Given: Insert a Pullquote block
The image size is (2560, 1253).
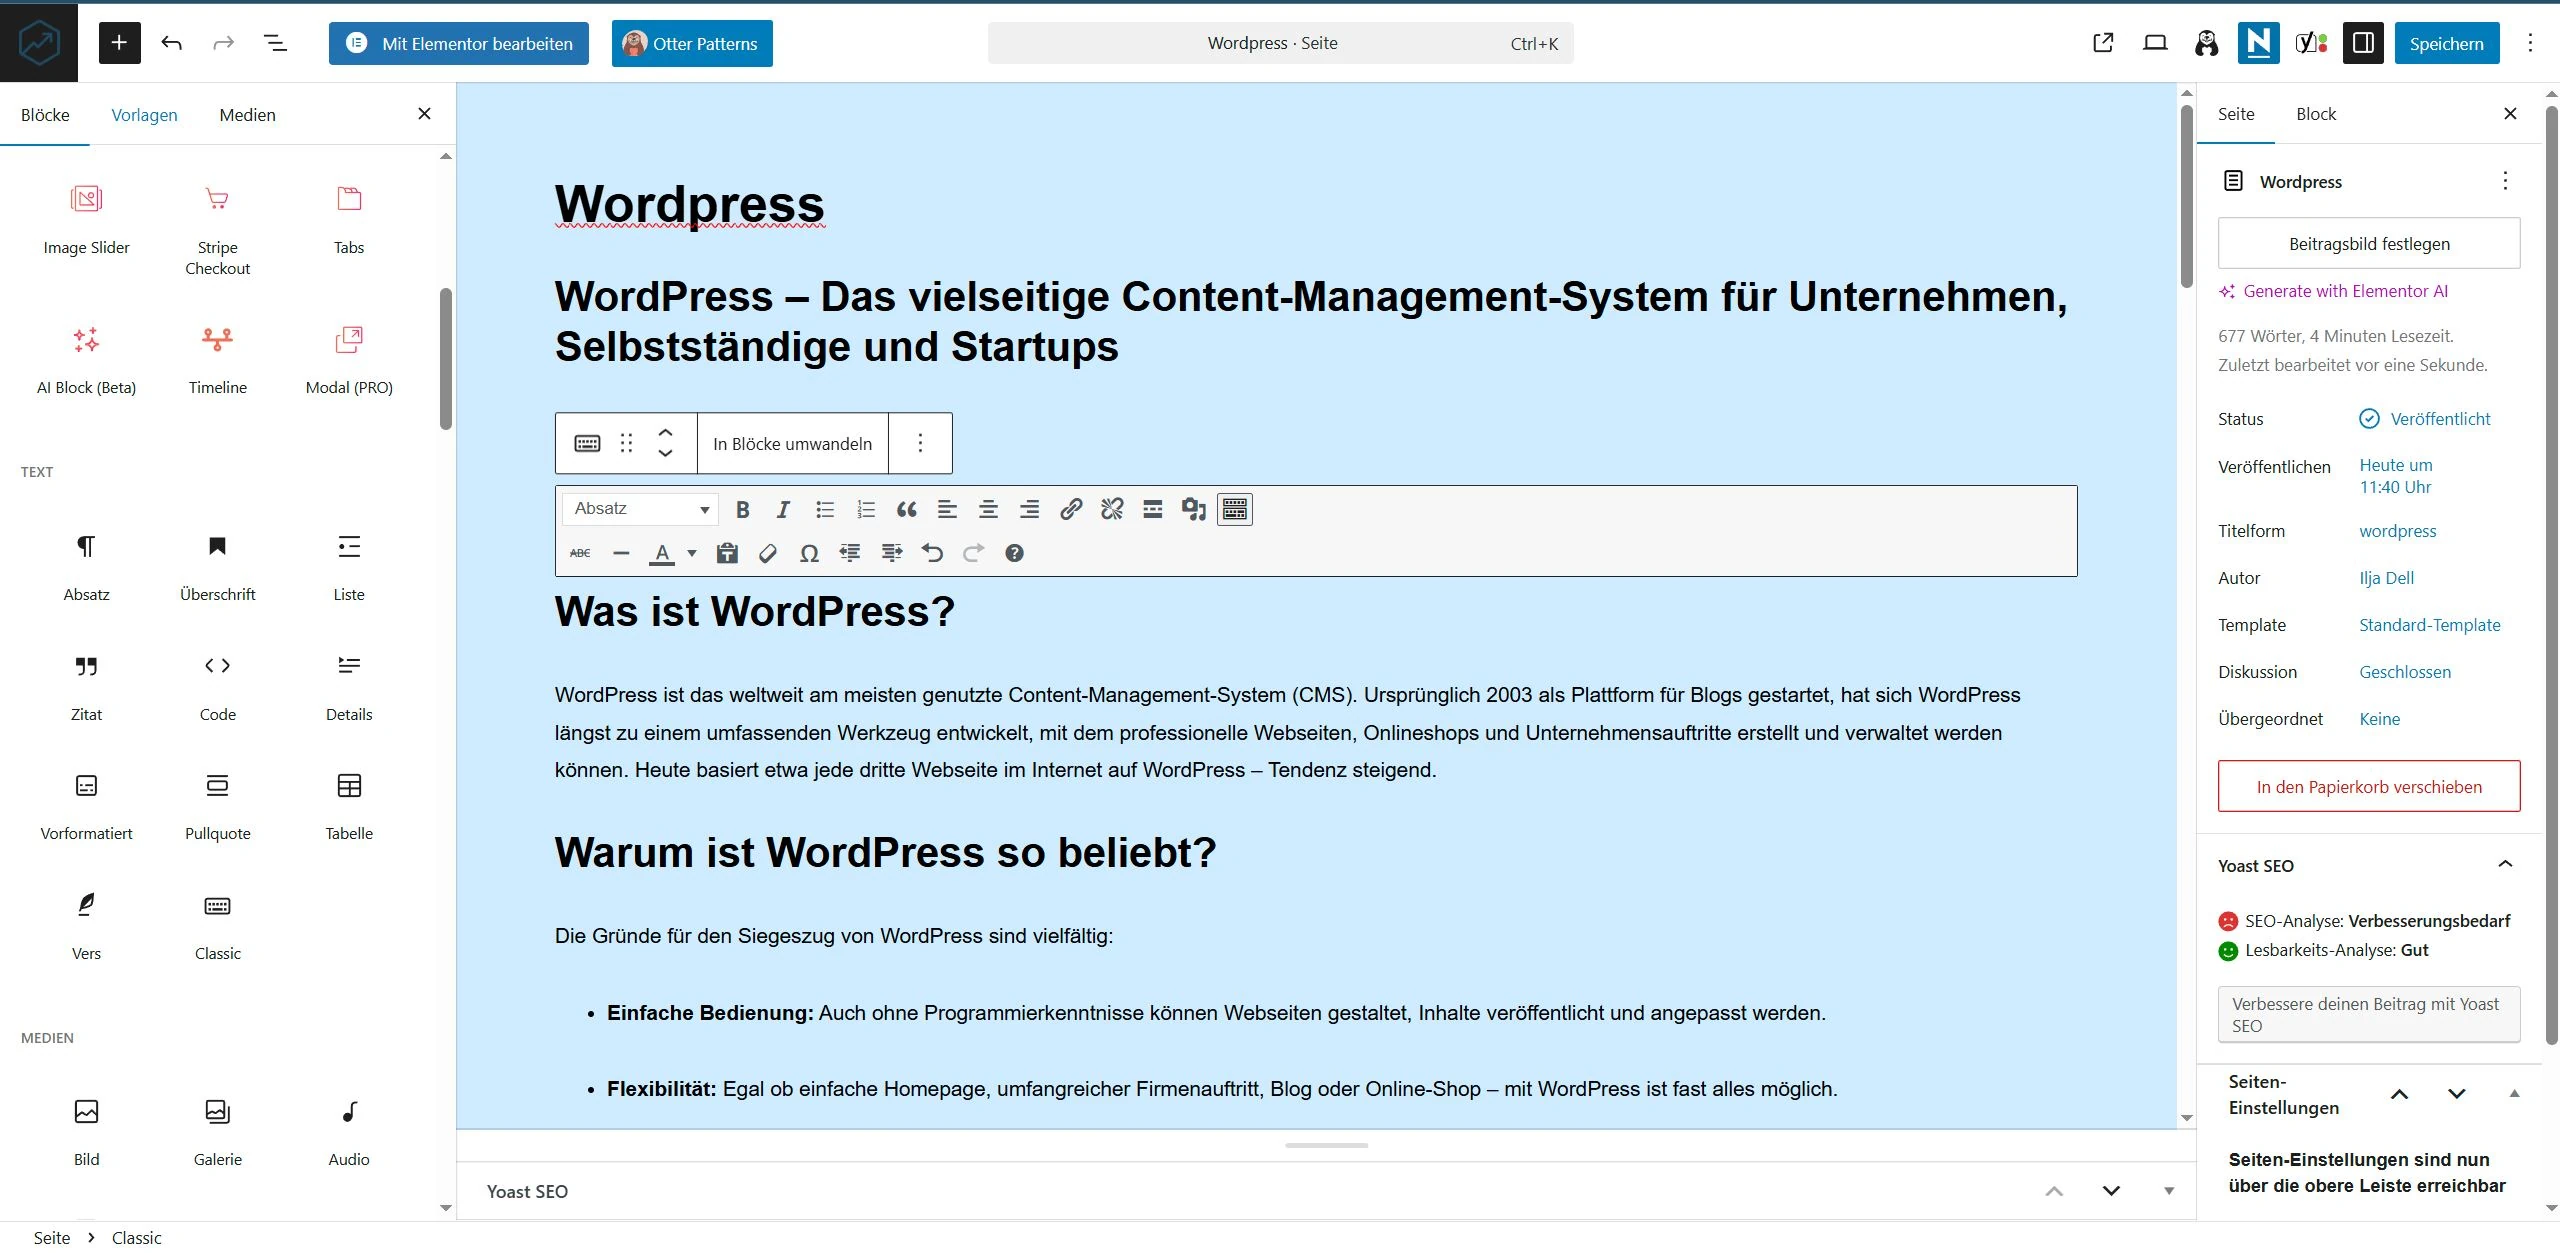Looking at the screenshot, I should pyautogui.click(x=217, y=806).
